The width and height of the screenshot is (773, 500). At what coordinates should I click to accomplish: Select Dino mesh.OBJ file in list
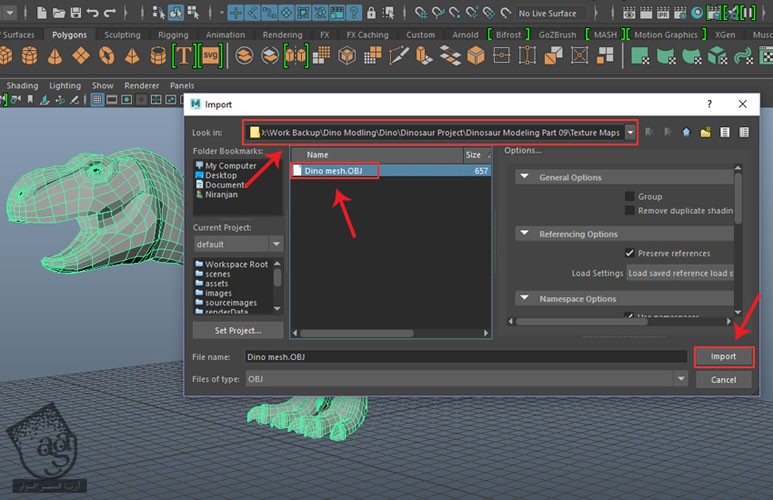(x=335, y=171)
